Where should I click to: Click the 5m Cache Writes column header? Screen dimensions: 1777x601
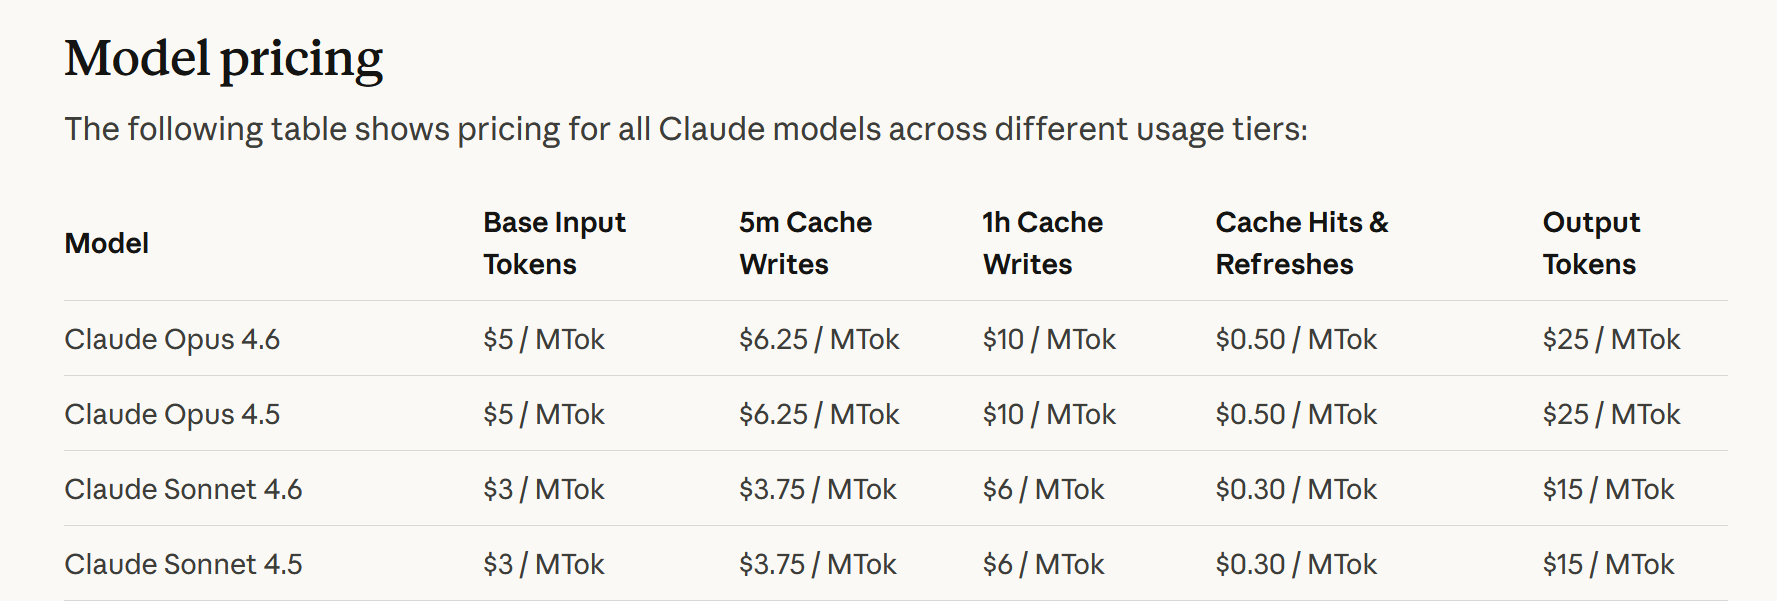805,243
